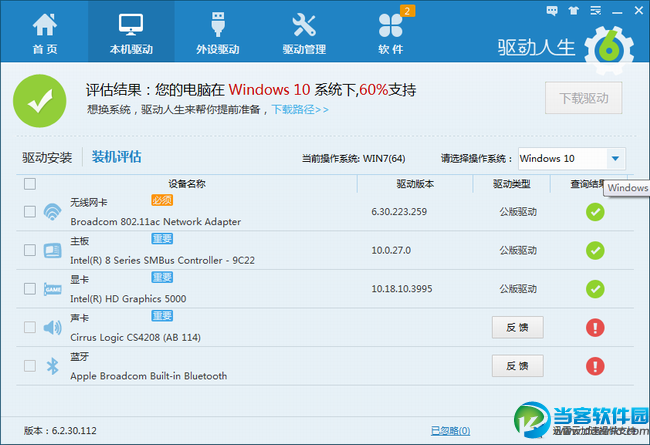Open the 首页 home tab

tap(45, 33)
